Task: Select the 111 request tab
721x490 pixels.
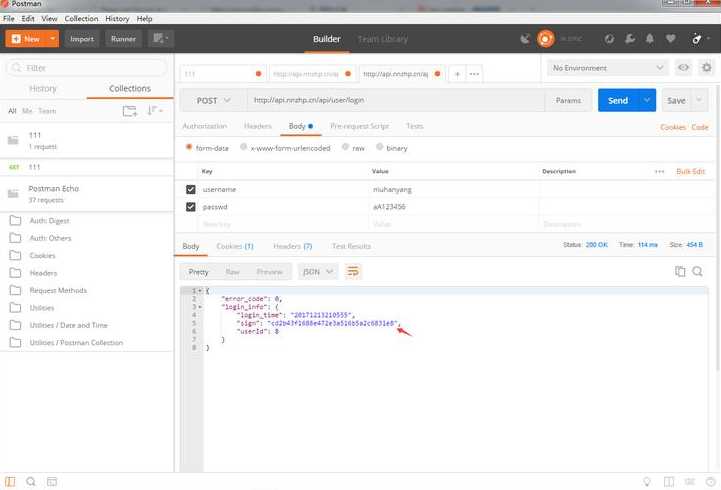Action: point(222,74)
